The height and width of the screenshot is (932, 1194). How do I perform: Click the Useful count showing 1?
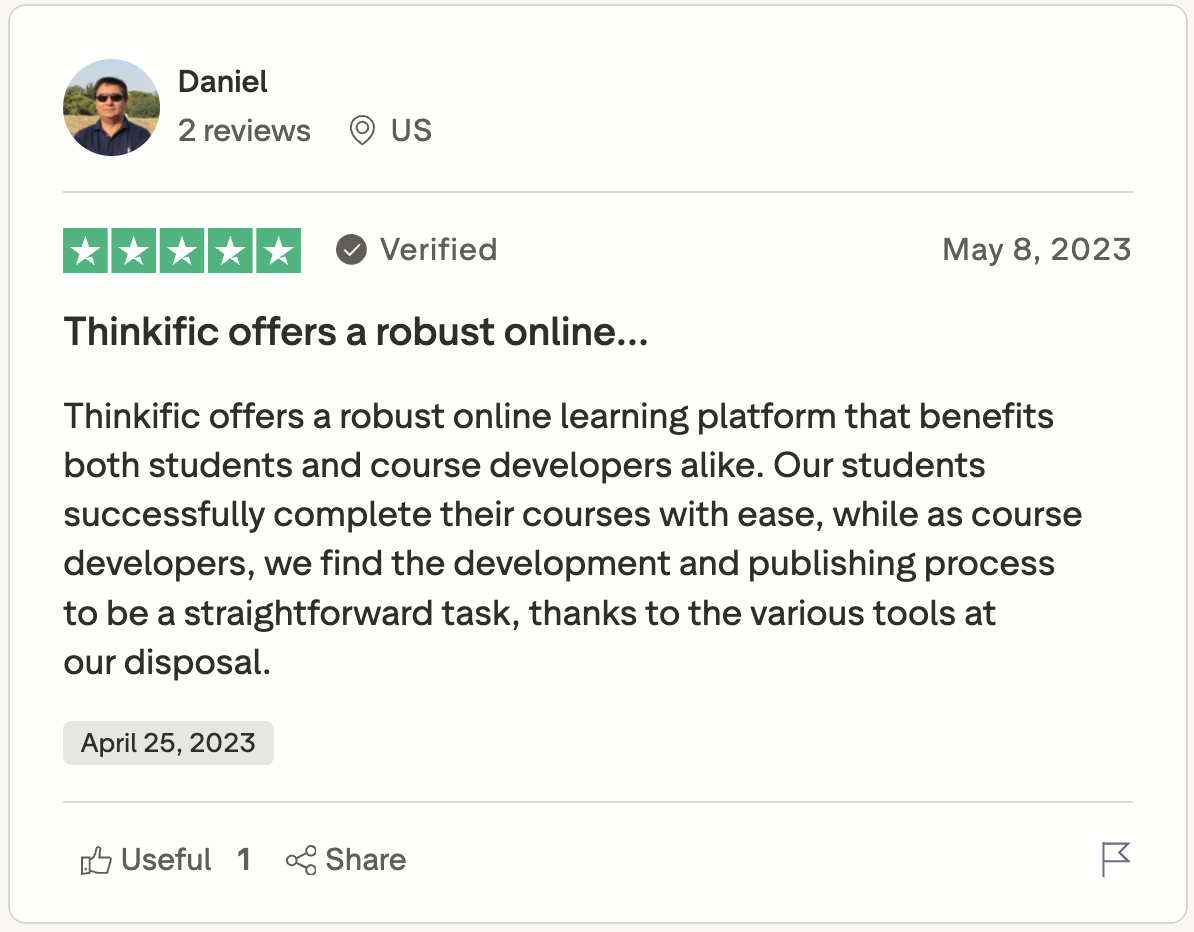click(x=243, y=859)
